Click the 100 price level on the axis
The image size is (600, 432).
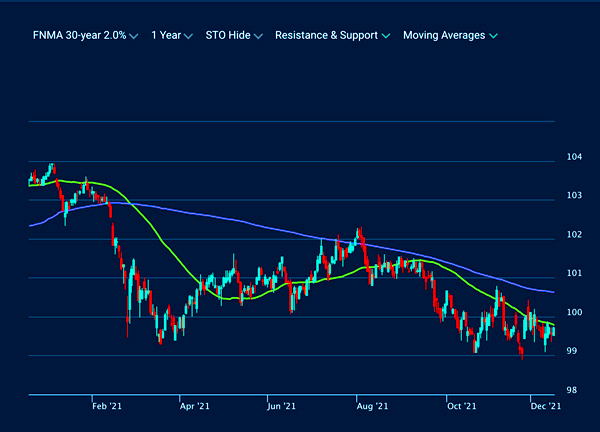[x=574, y=313]
